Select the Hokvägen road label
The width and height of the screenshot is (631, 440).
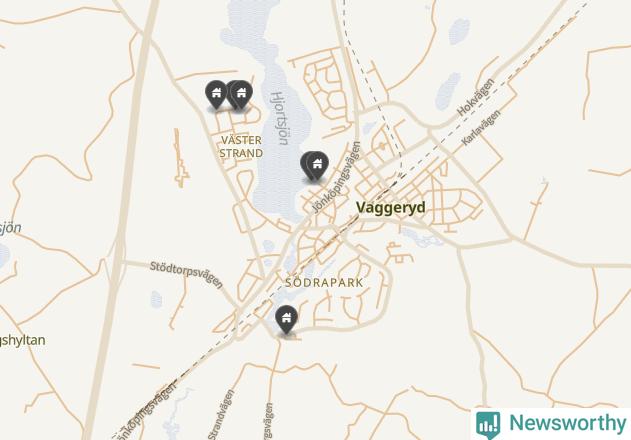coord(476,97)
